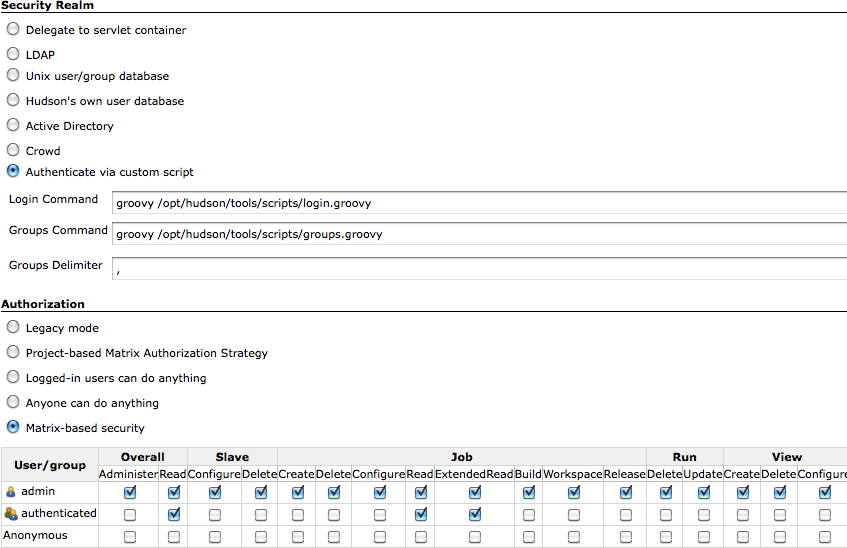Focus the Groups Delimiter field

pyautogui.click(x=480, y=269)
